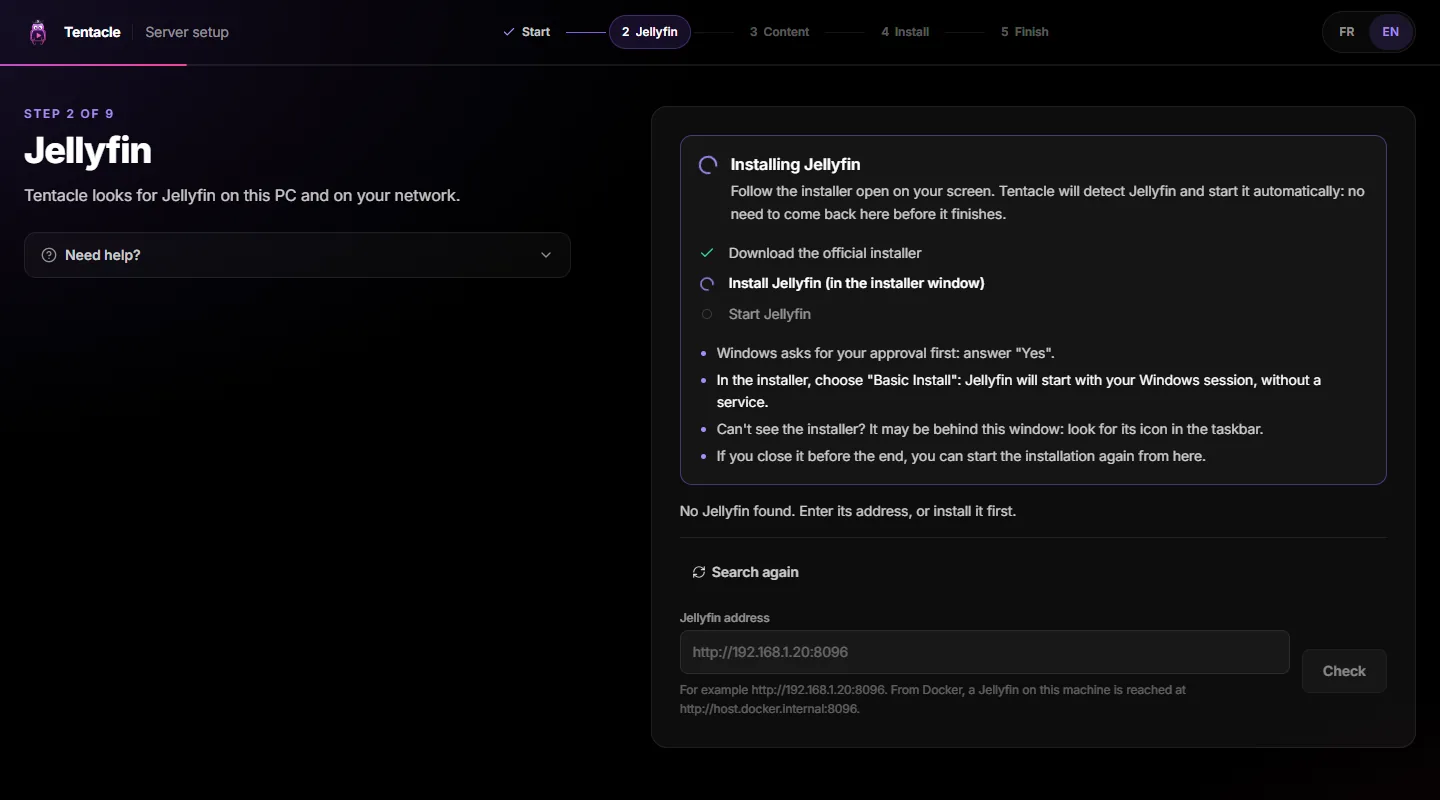Click the Check button

click(1344, 671)
